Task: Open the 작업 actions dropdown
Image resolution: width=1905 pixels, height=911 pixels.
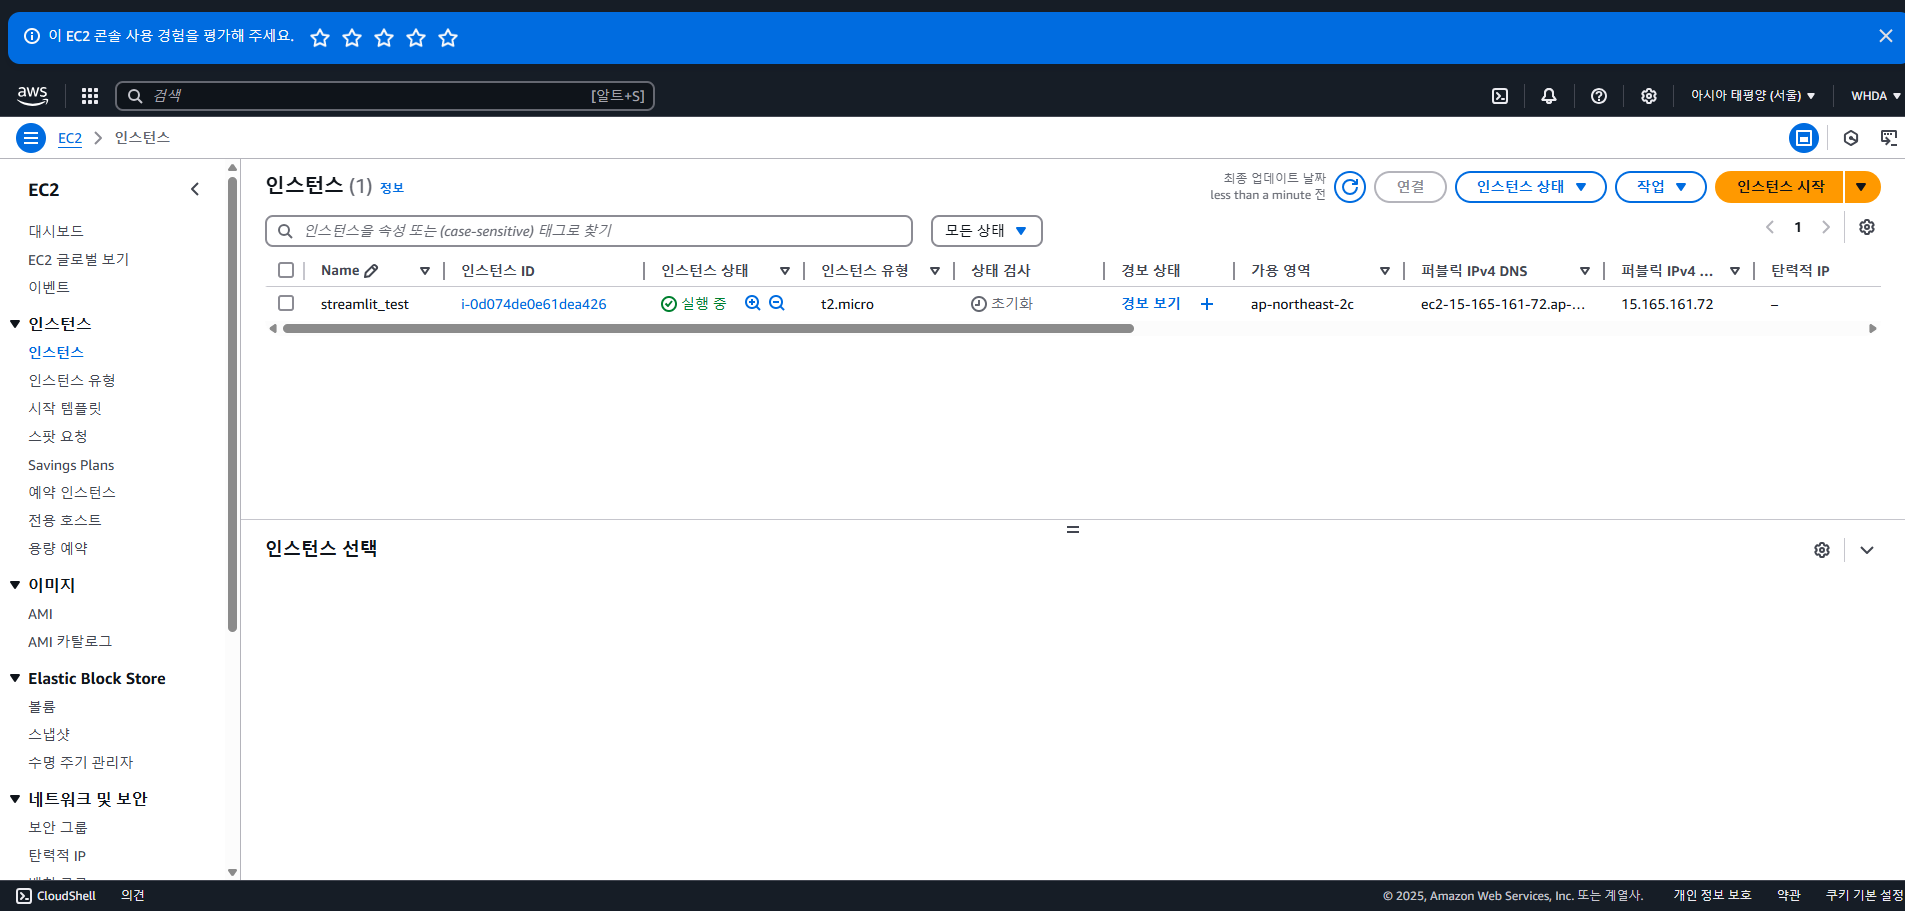Action: click(x=1660, y=187)
